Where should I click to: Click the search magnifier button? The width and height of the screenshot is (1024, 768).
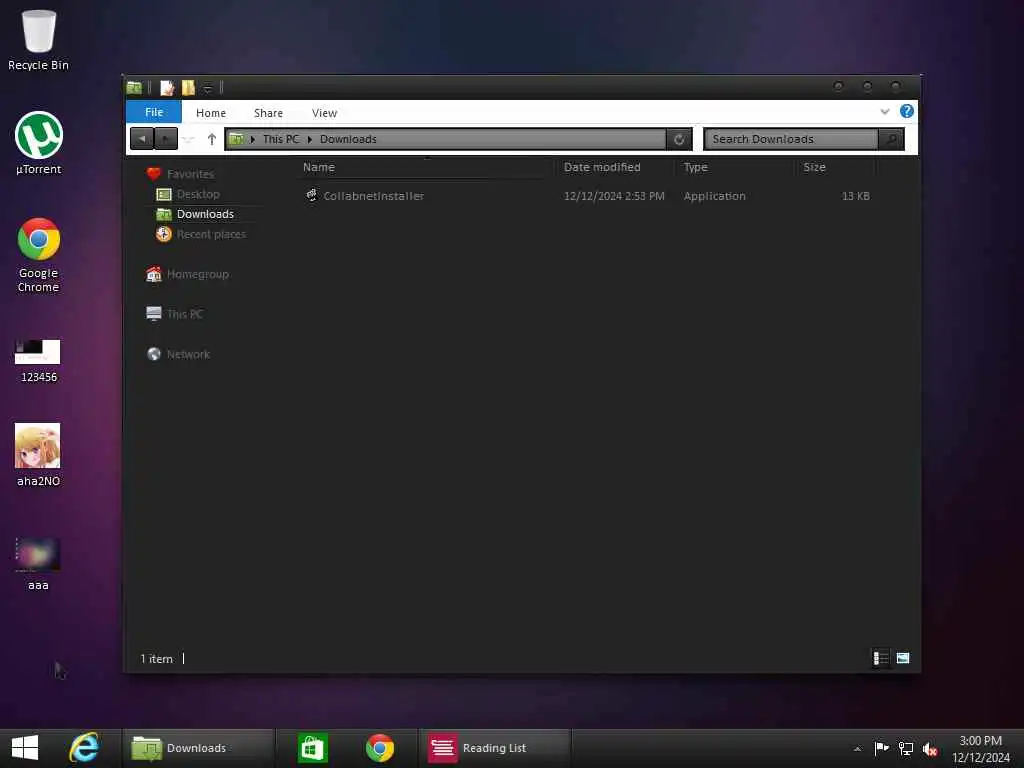click(891, 139)
